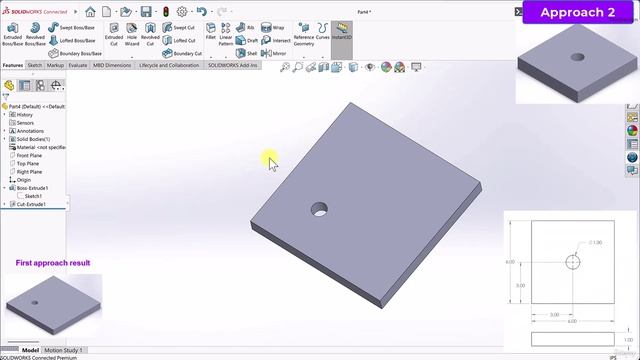Click the Boundary Boss/Base tool

[75, 53]
